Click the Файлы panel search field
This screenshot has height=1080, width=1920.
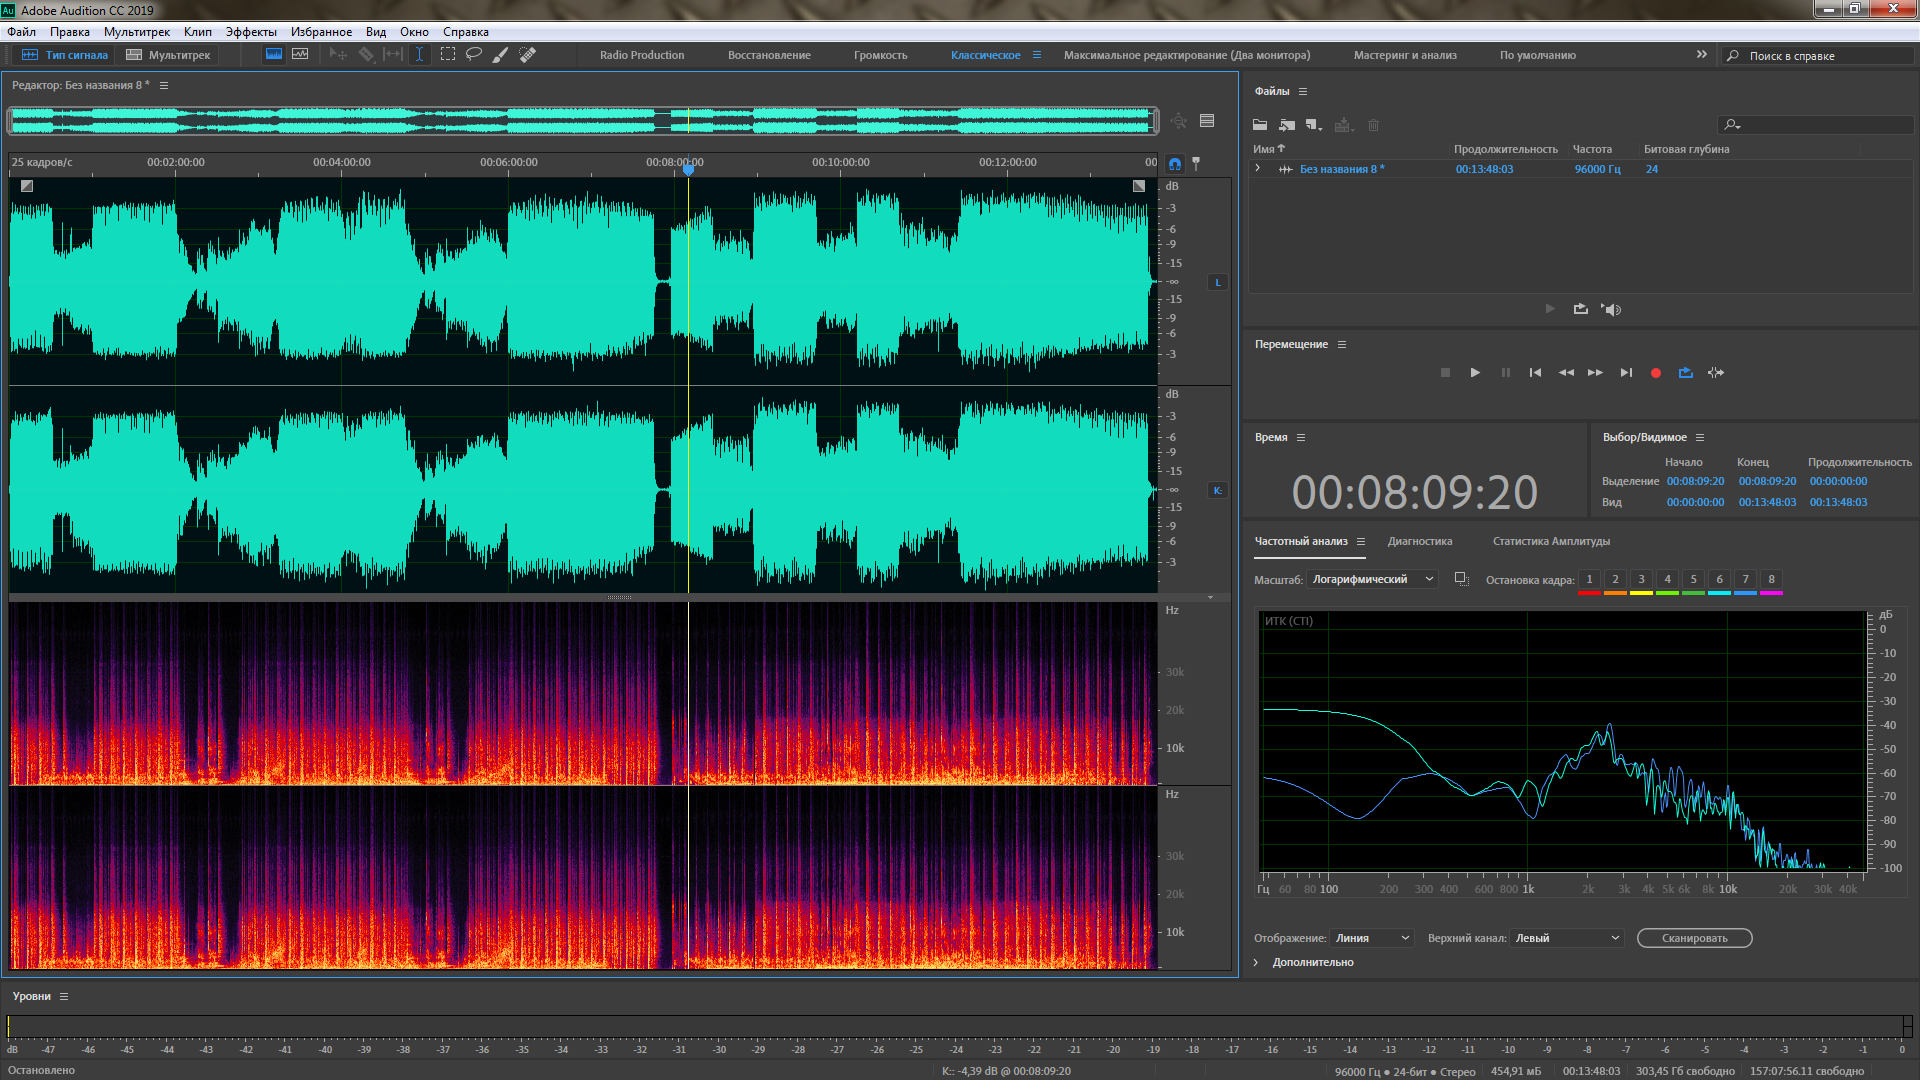point(1815,125)
